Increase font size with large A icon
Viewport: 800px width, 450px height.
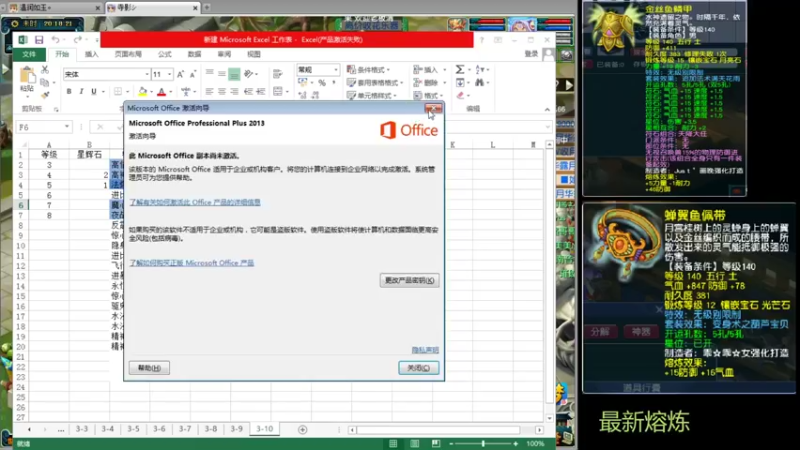(181, 74)
